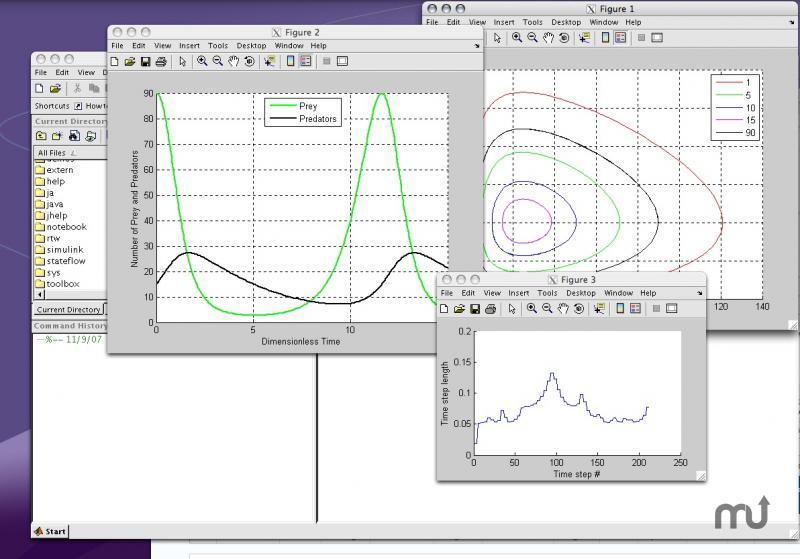Image resolution: width=800 pixels, height=559 pixels.
Task: Toggle Insert Legend button in Figure 2
Action: click(306, 61)
